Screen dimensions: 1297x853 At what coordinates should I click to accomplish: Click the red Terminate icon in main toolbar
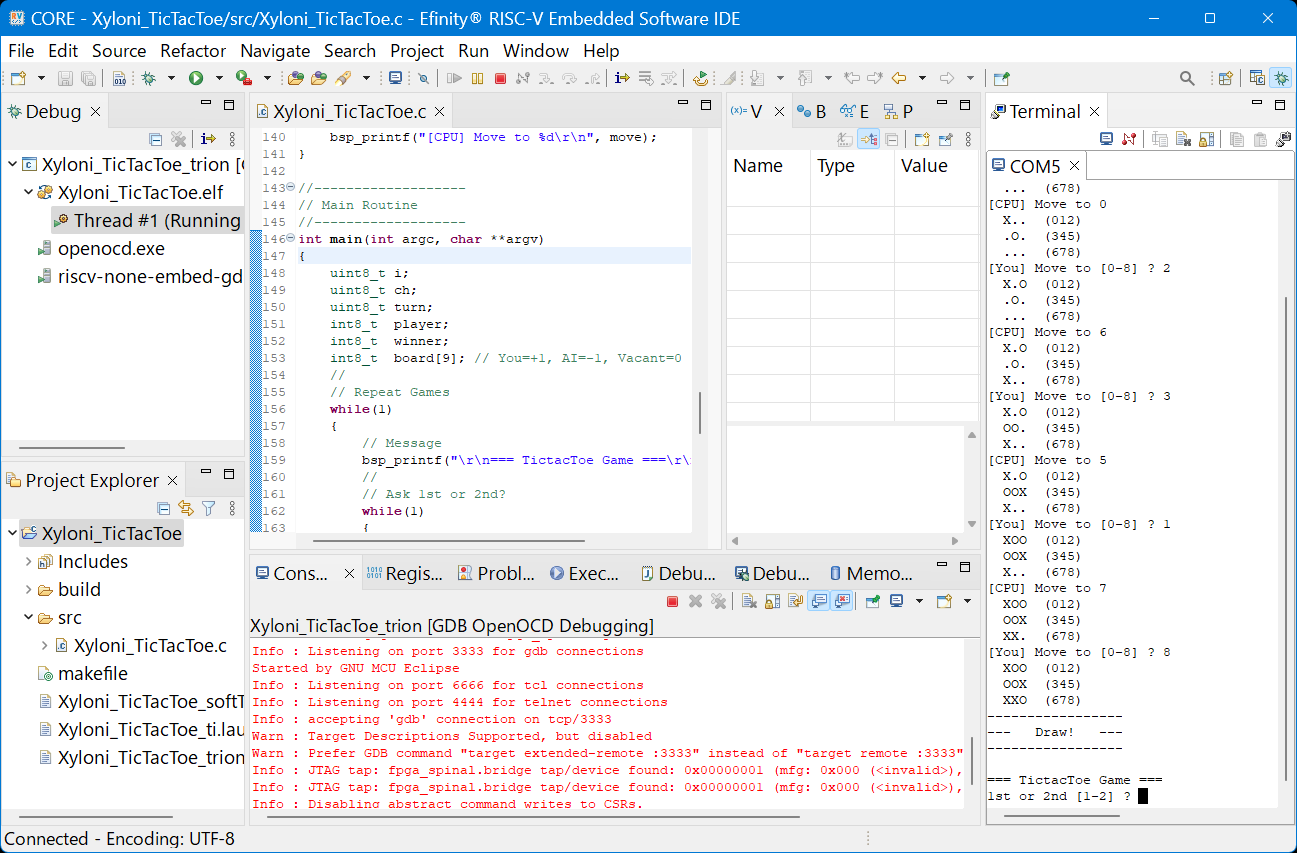[x=501, y=78]
